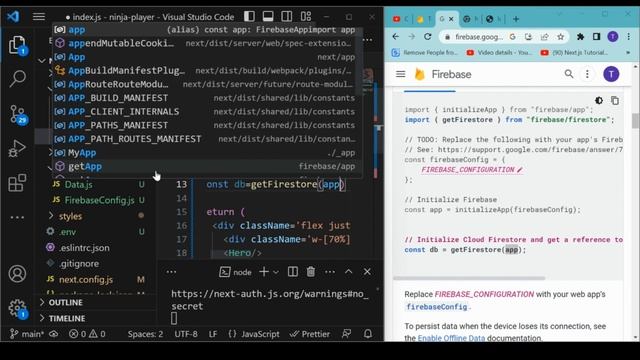Open 'Remove People fro...' bookmark
Screen dimensions: 640x360
(x=424, y=53)
